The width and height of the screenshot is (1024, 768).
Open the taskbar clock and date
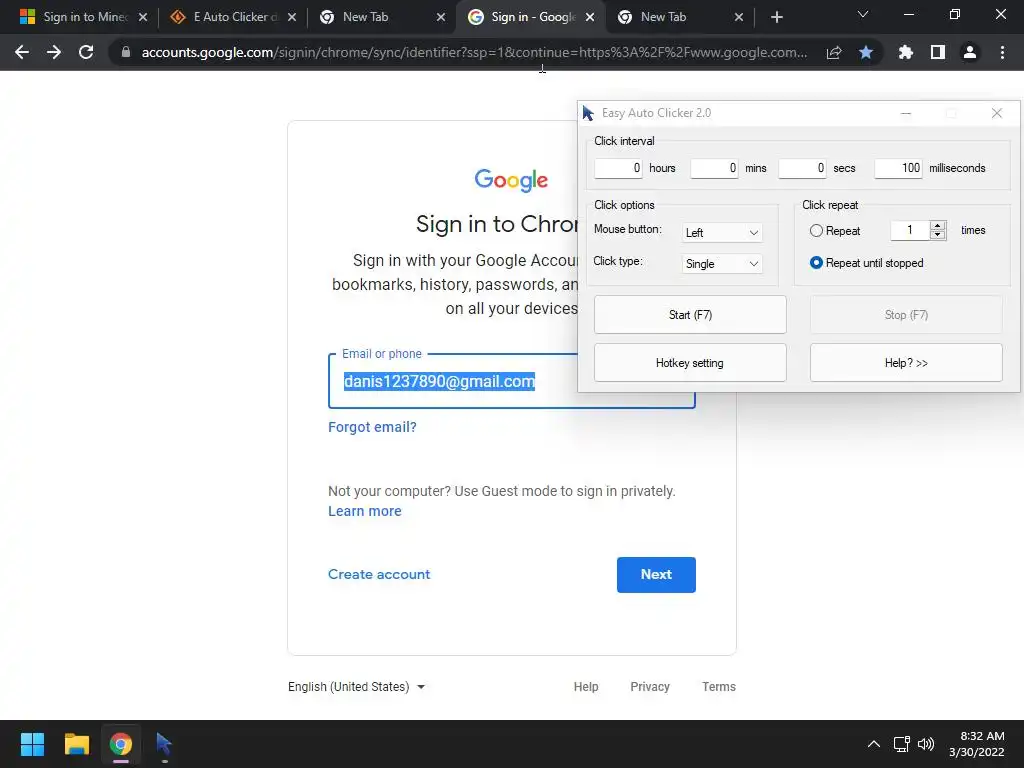coord(977,744)
